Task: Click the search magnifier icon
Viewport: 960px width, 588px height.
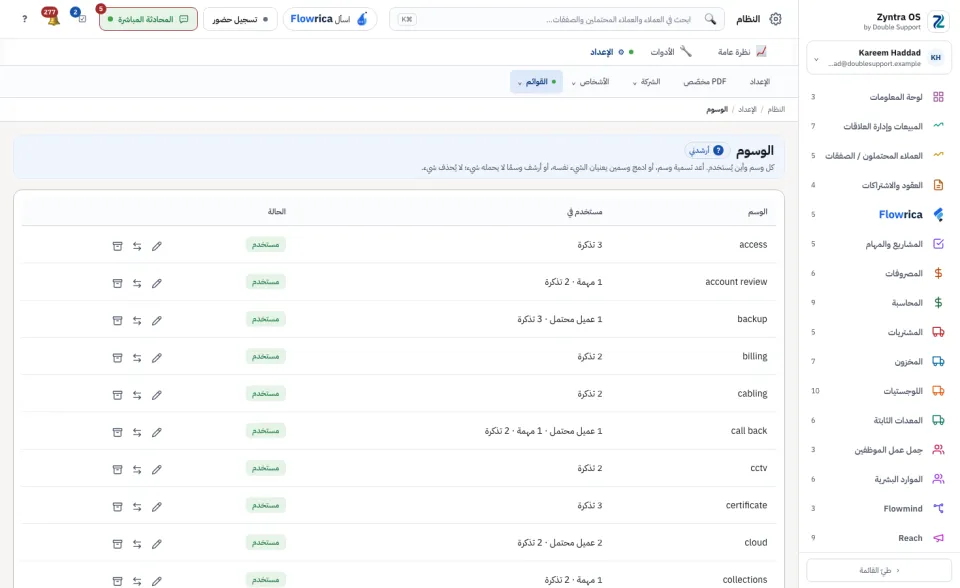Action: pyautogui.click(x=710, y=19)
